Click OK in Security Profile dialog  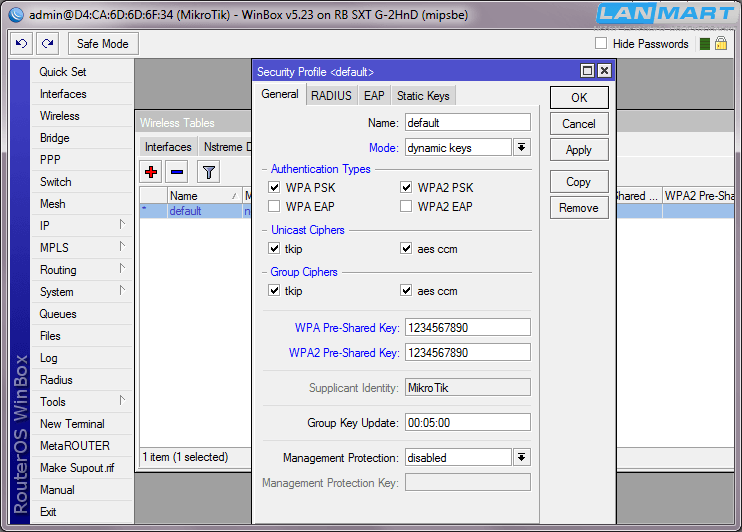coord(579,98)
